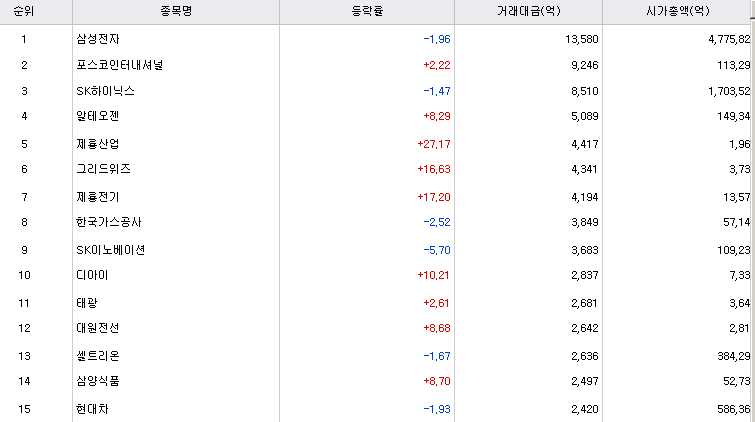This screenshot has width=755, height=422.
Task: Click change rate +8.70
Action: pyautogui.click(x=437, y=381)
